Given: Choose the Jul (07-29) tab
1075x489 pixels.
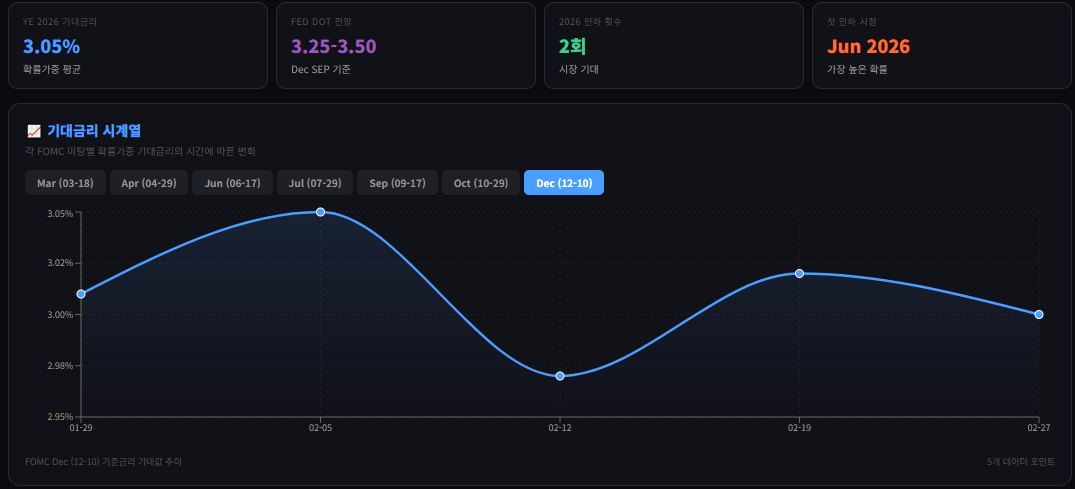Looking at the screenshot, I should (x=315, y=183).
